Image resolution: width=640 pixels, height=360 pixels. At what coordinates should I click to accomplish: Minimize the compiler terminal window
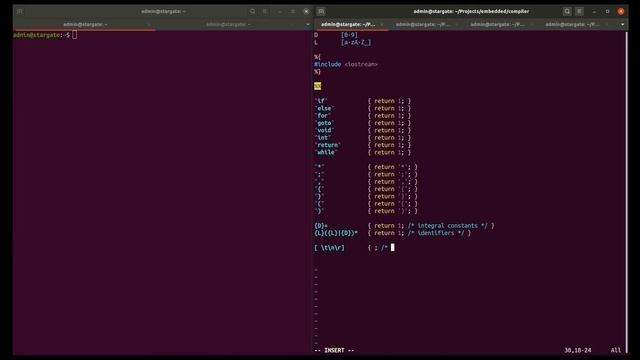pyautogui.click(x=594, y=11)
